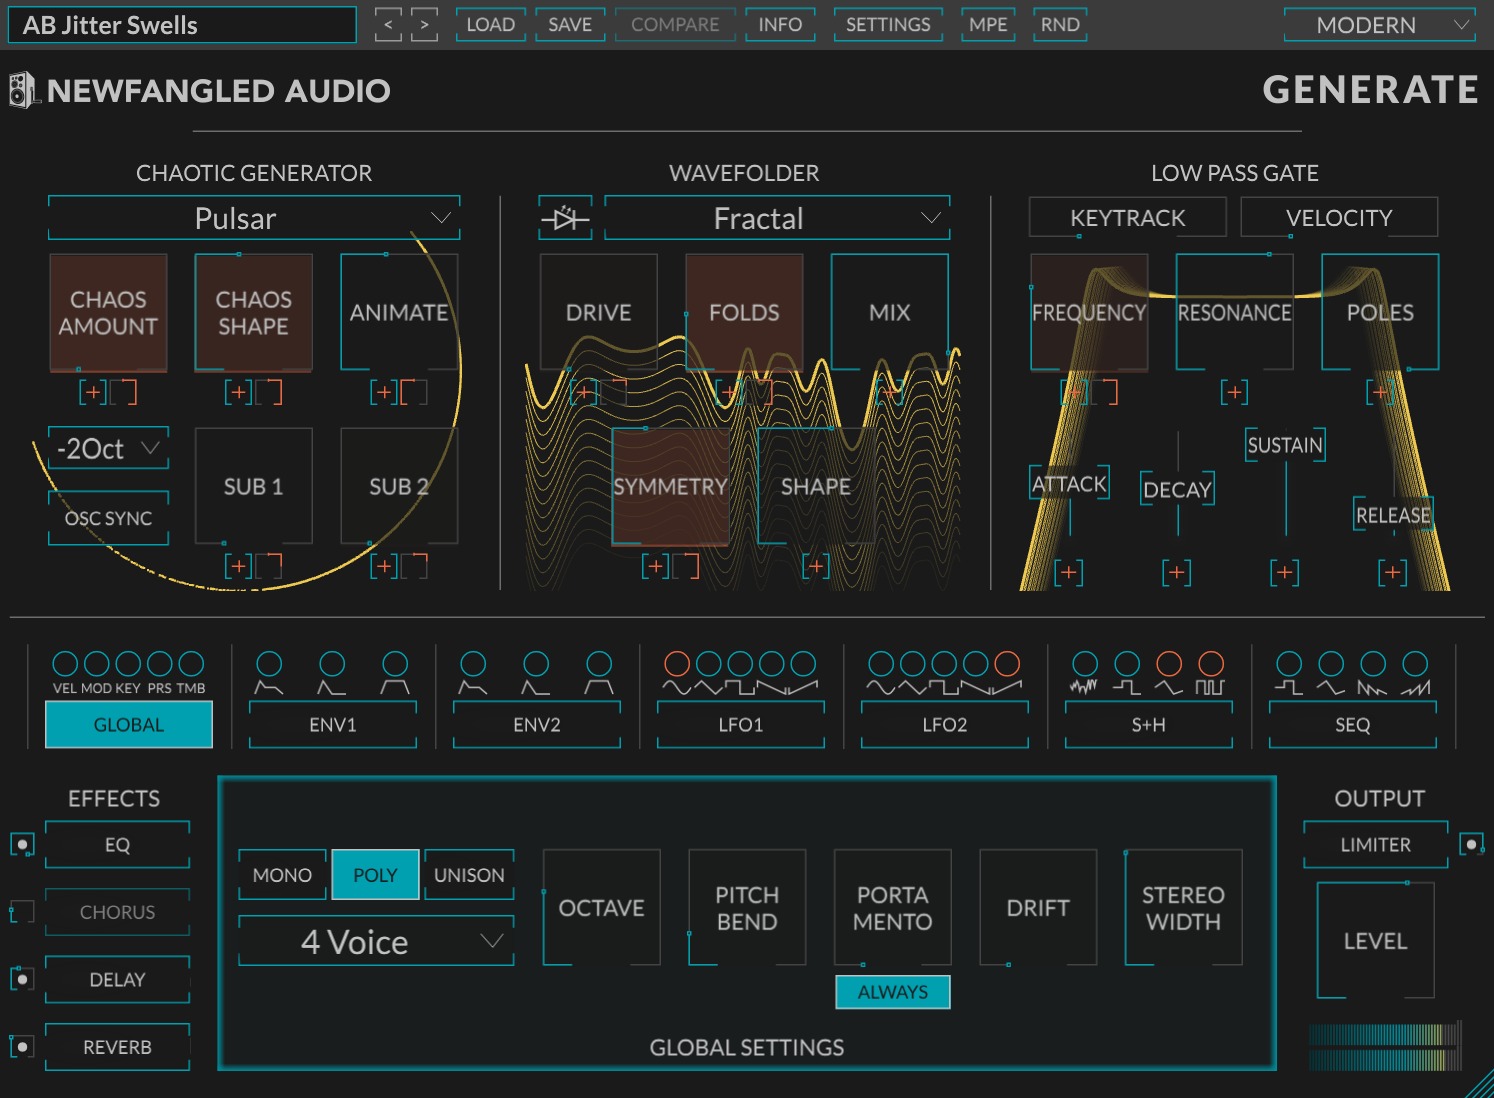Image resolution: width=1494 pixels, height=1098 pixels.
Task: Open the MODERN theme dropdown
Action: point(1380,25)
